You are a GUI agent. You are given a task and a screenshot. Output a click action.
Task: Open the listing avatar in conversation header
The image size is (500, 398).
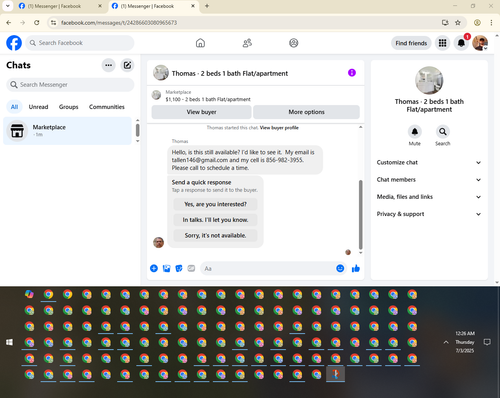pos(161,73)
